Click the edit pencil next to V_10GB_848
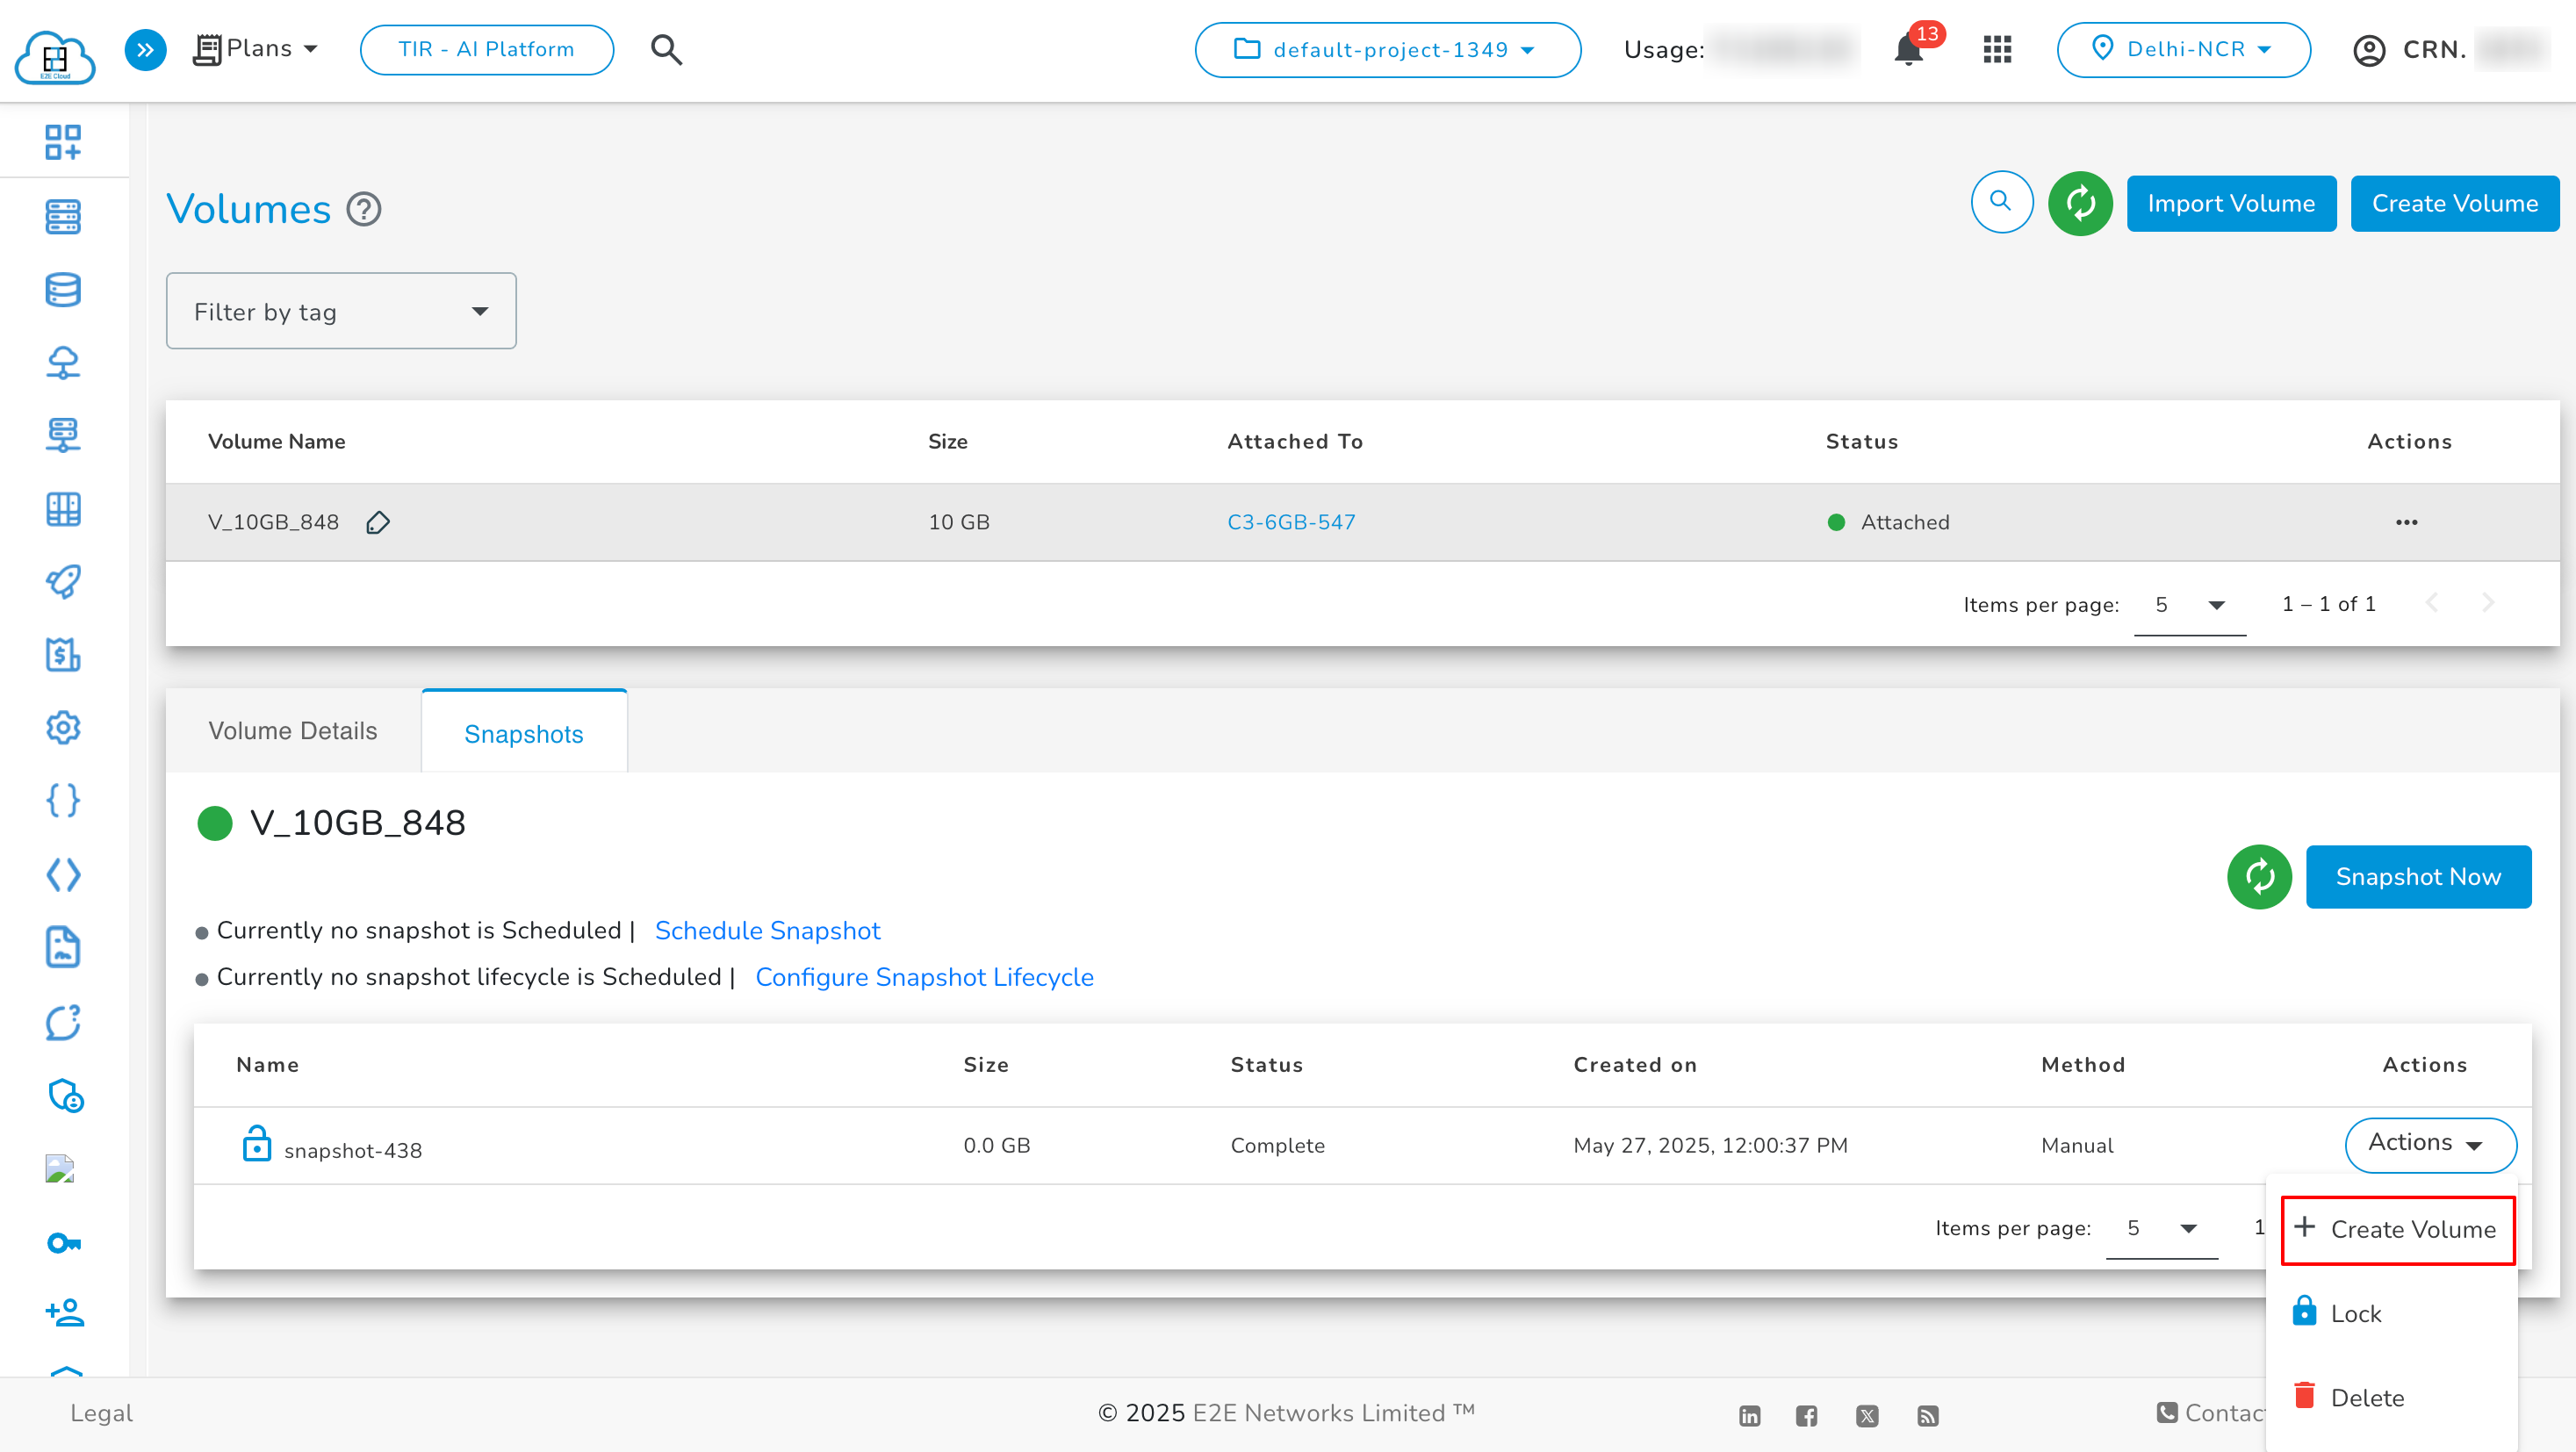This screenshot has height=1452, width=2576. [x=377, y=522]
